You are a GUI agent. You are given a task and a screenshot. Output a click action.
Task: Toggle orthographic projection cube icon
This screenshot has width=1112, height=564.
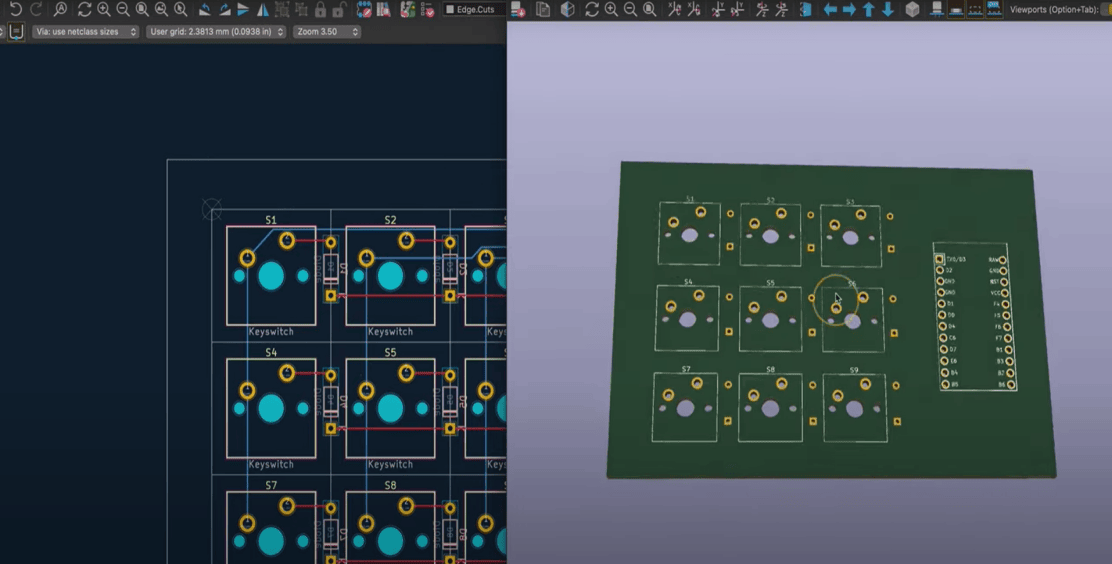(912, 10)
